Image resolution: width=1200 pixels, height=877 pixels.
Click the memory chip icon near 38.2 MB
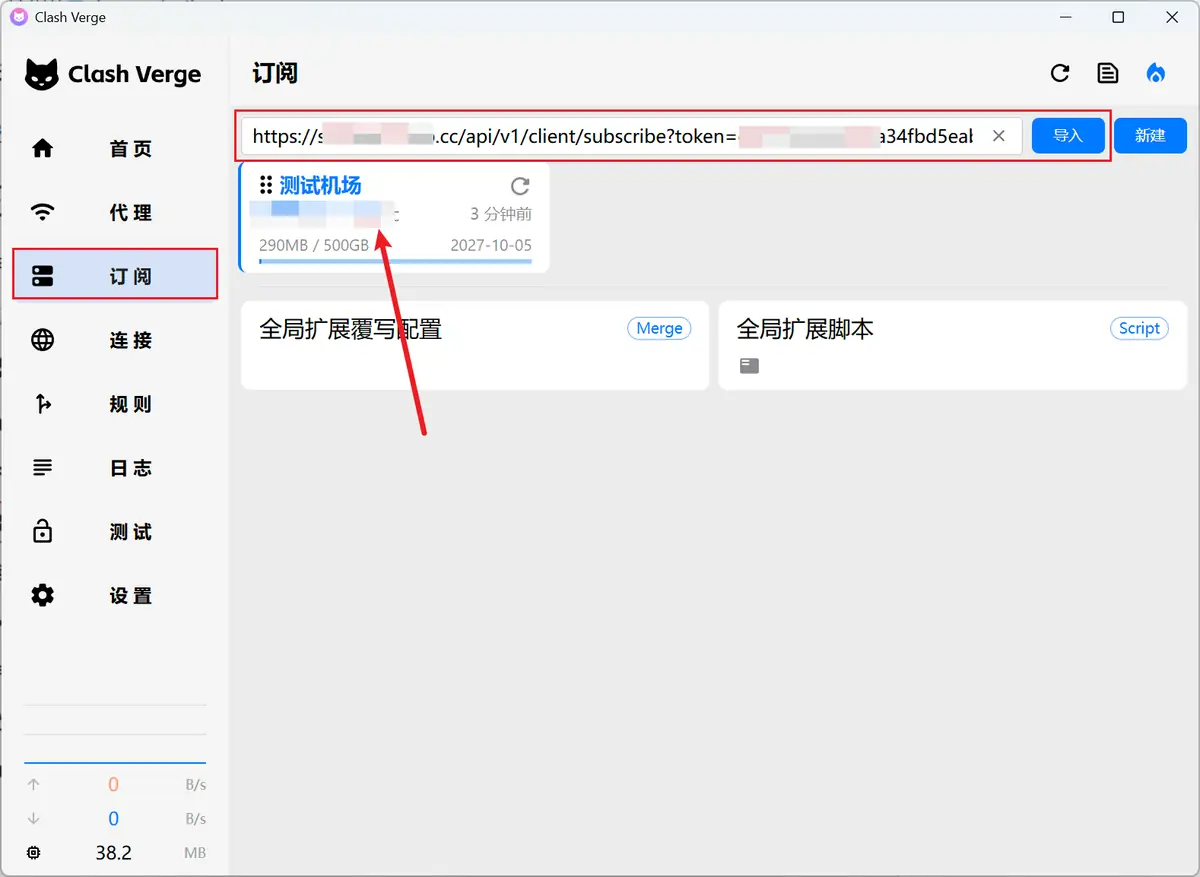(x=34, y=853)
